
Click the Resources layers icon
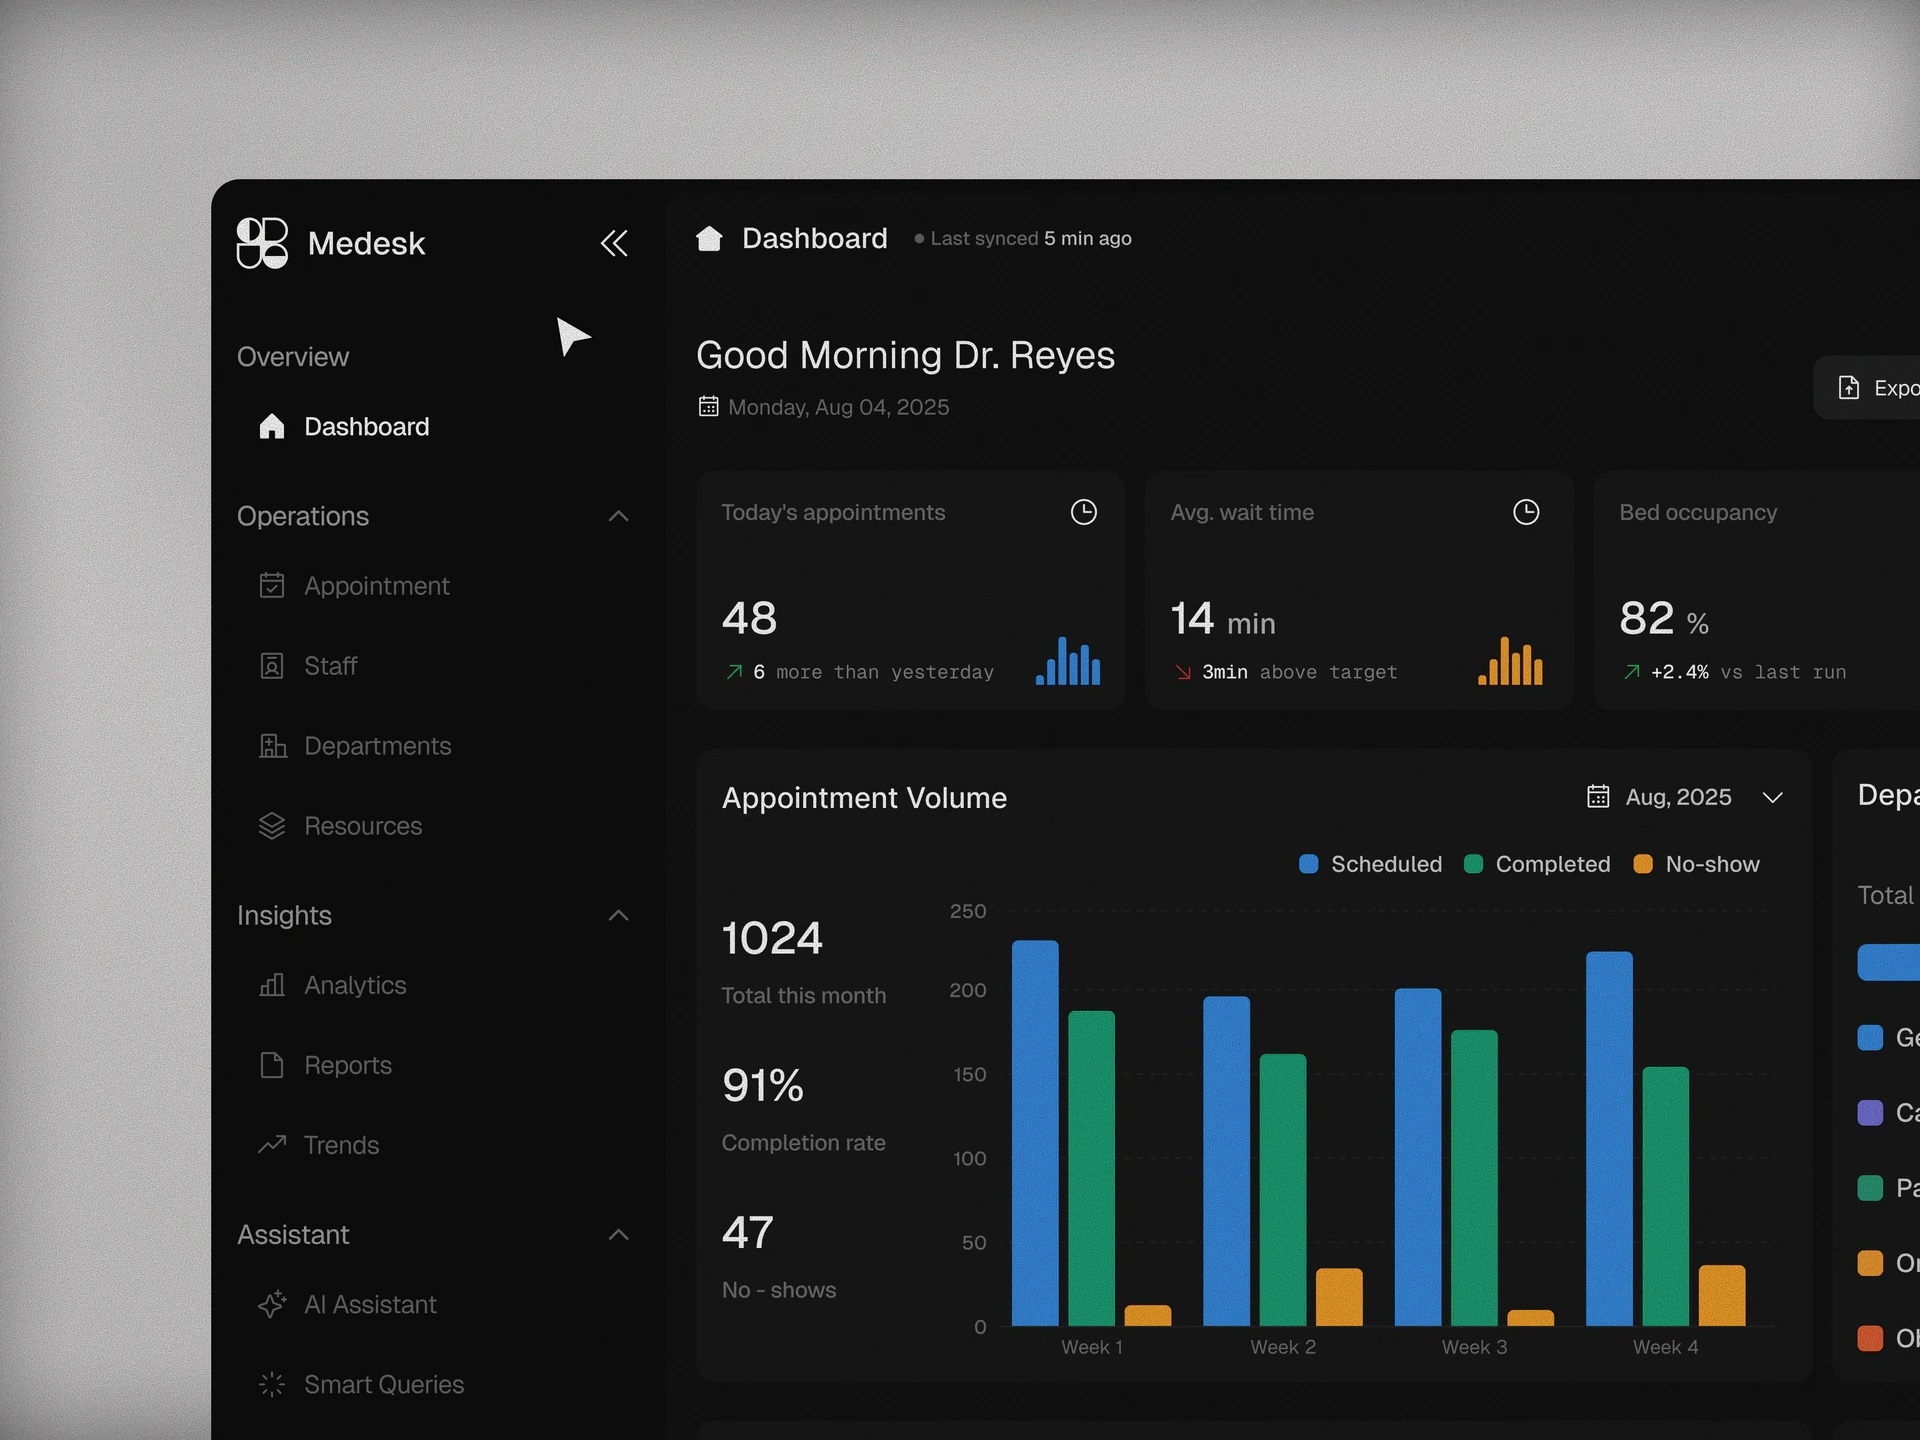point(272,825)
